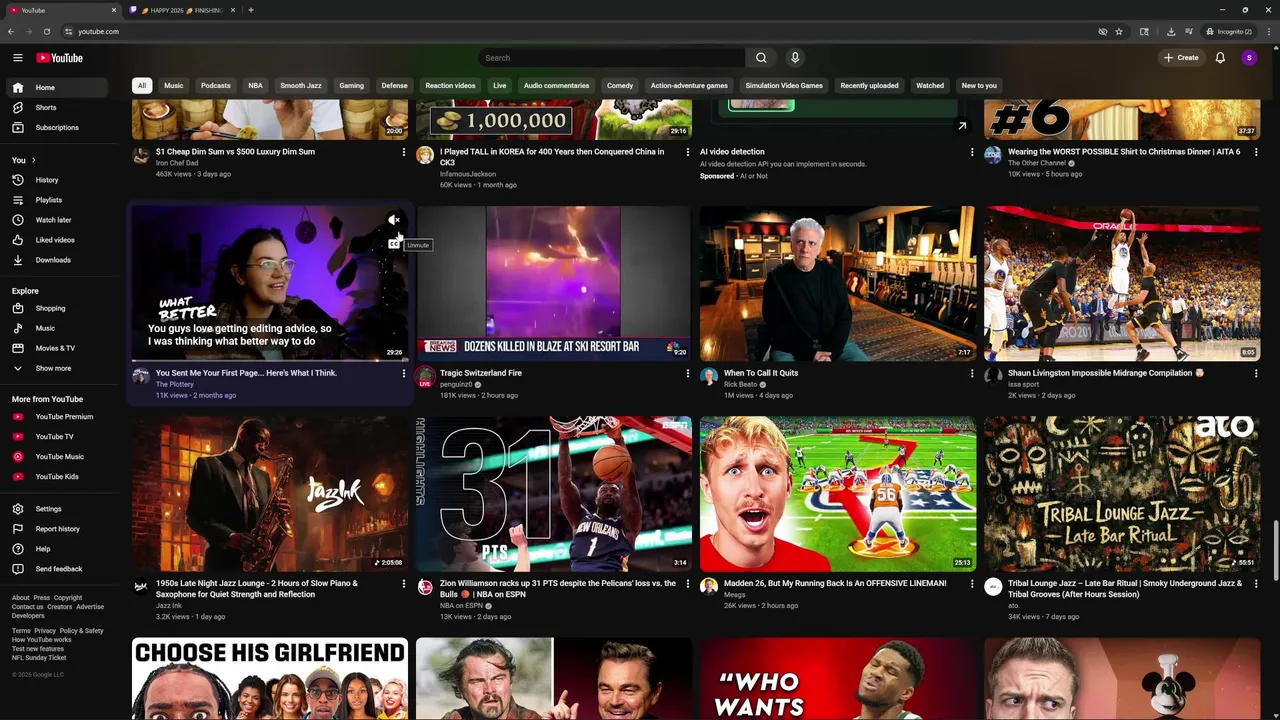Open the Iron Chef Dad channel link
The image size is (1280, 720).
pyautogui.click(x=177, y=163)
